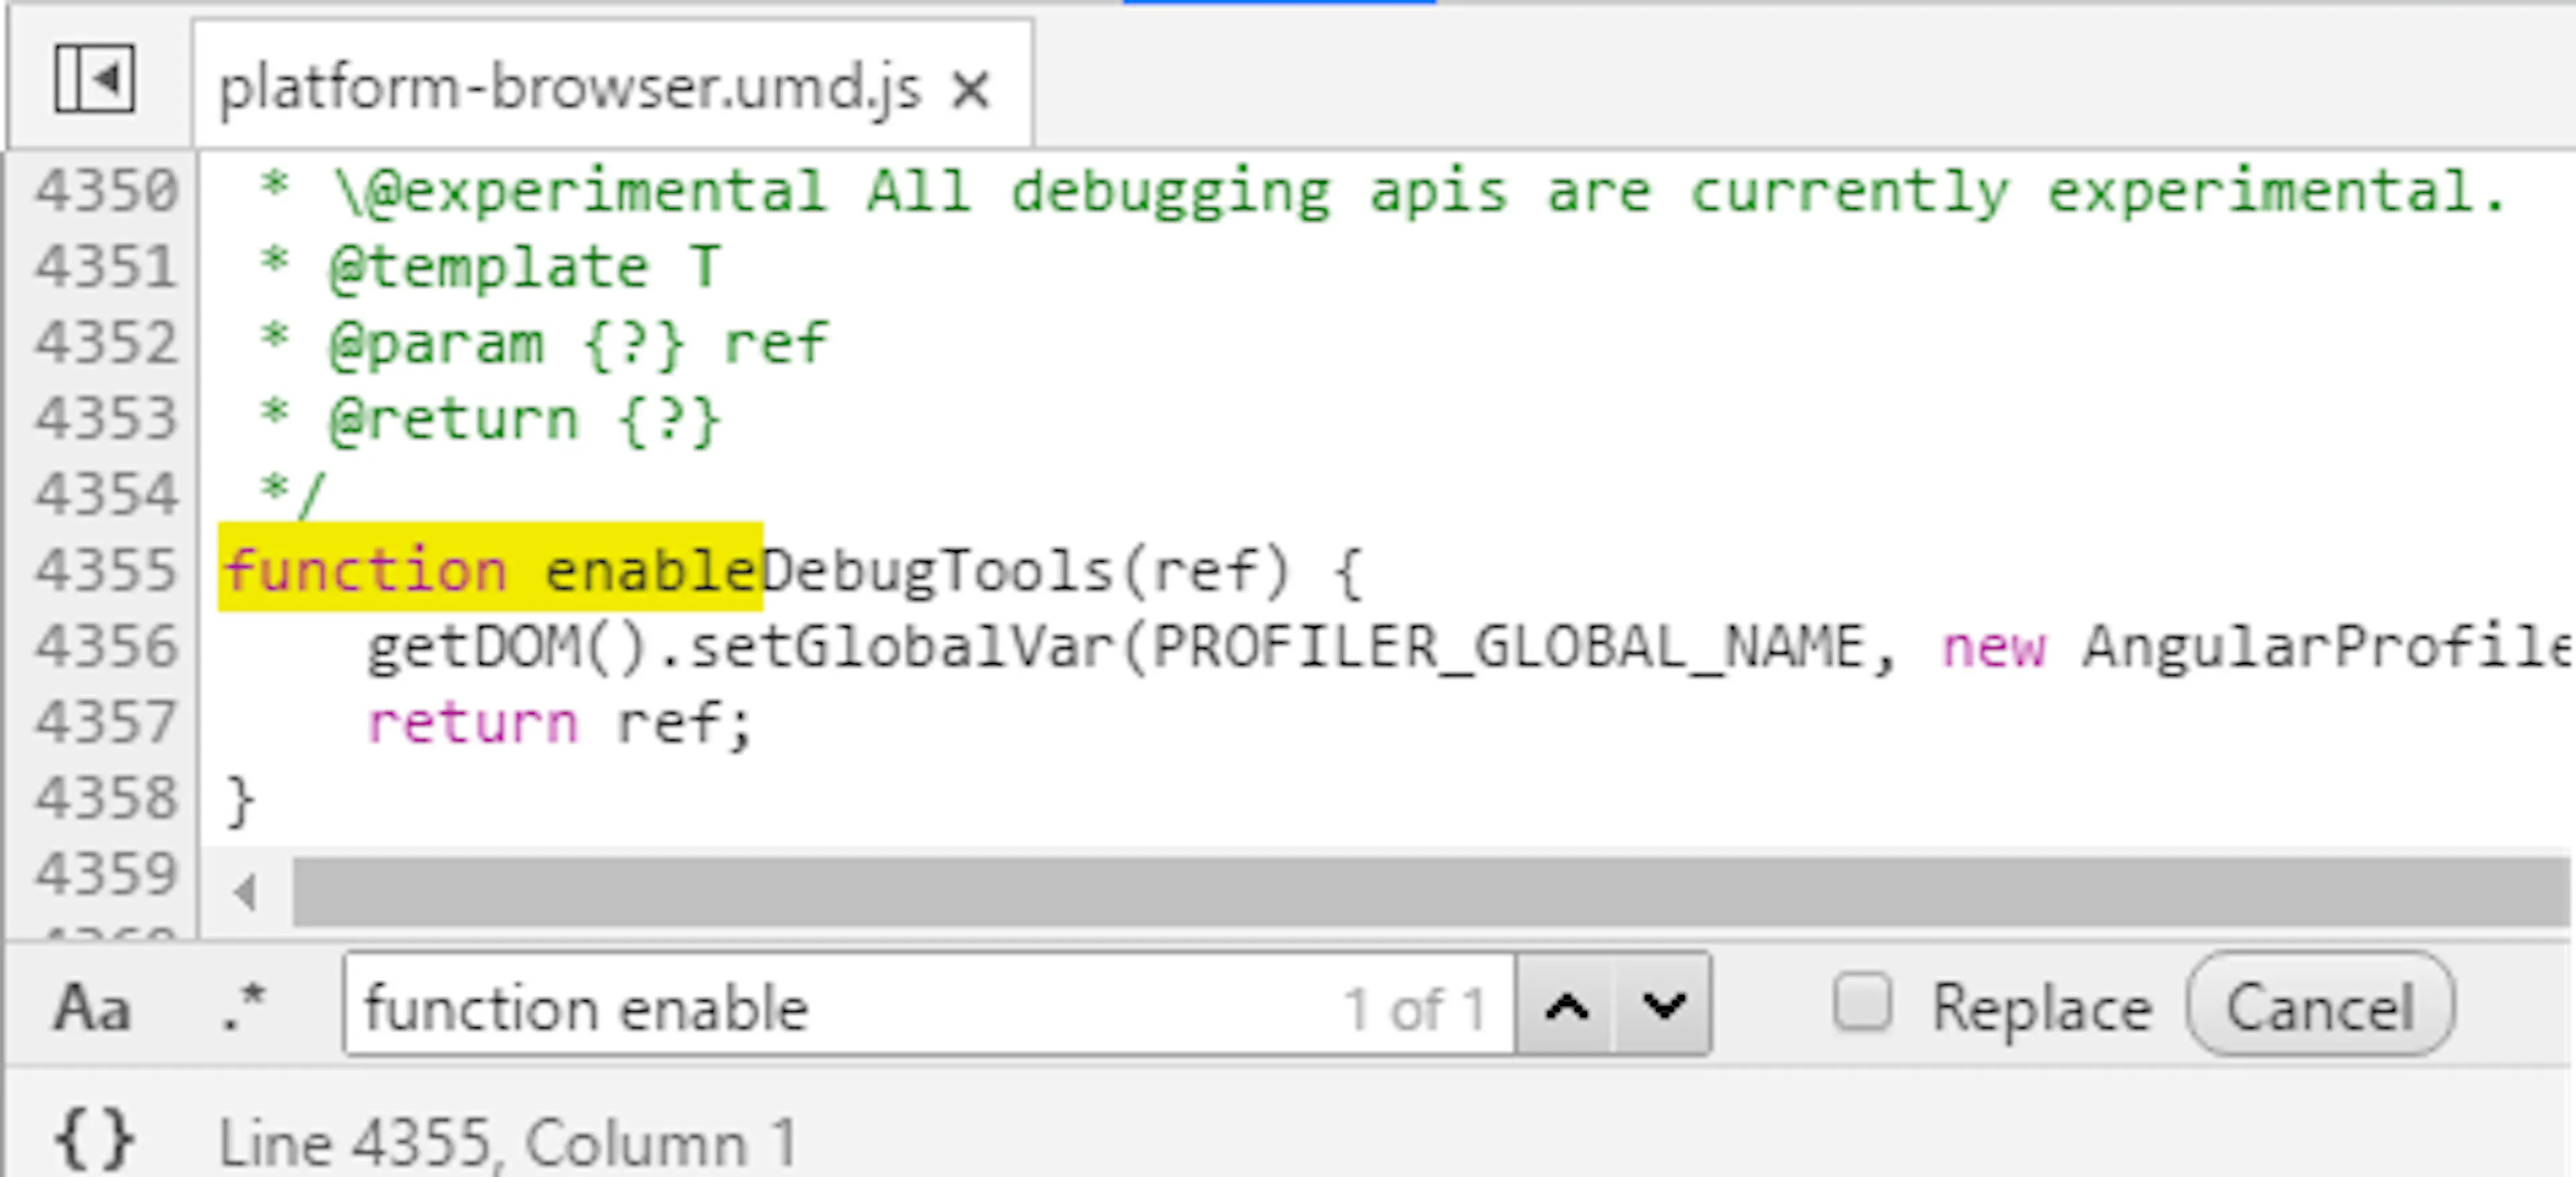The width and height of the screenshot is (2576, 1177).
Task: Go to the next search match
Action: point(1663,1005)
